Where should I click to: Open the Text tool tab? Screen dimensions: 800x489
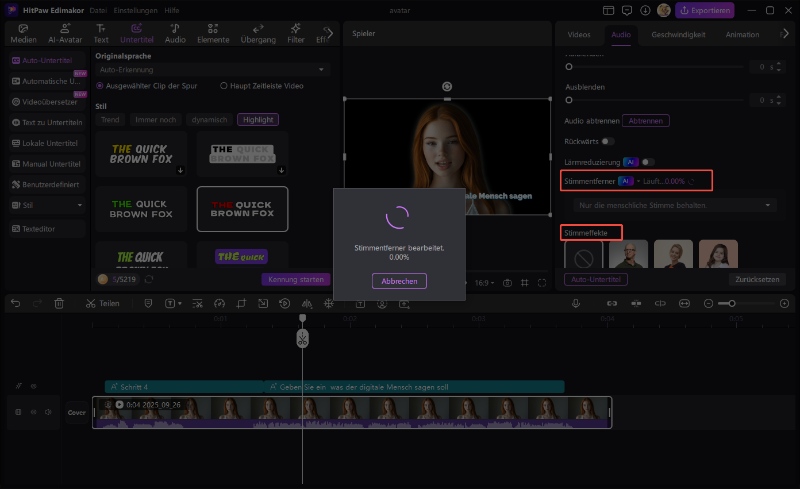(x=101, y=34)
